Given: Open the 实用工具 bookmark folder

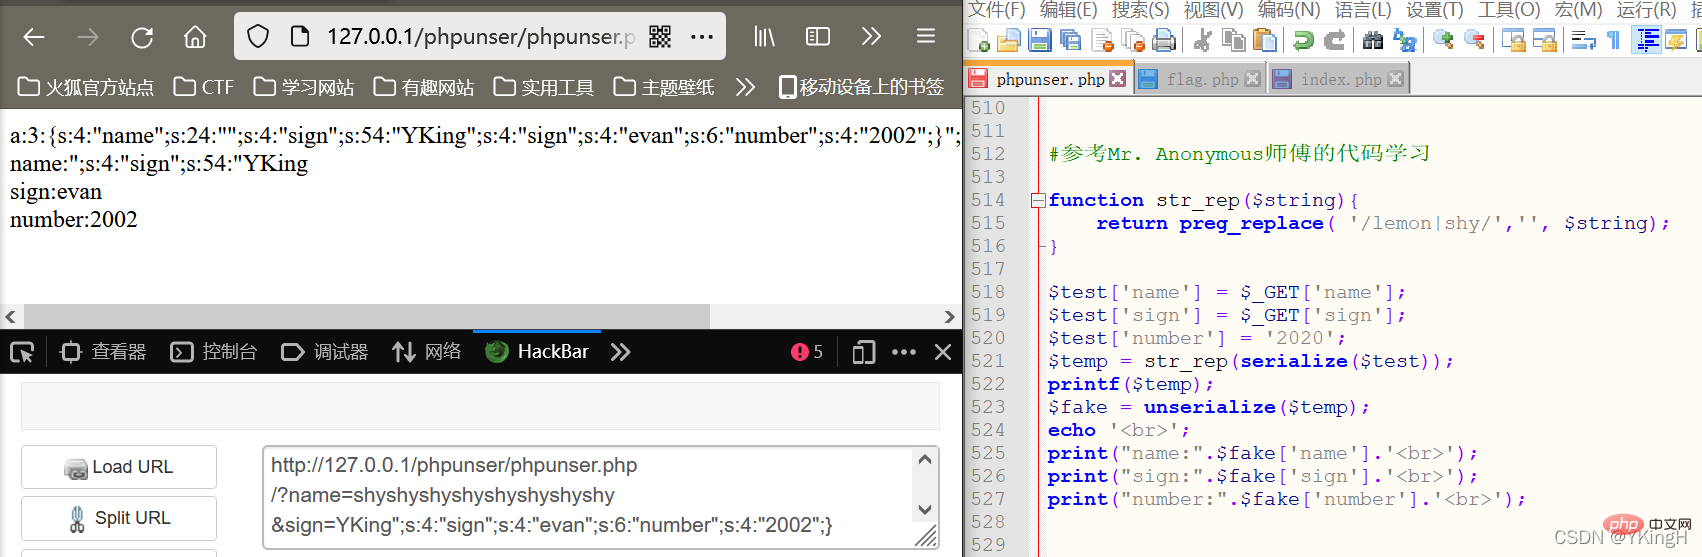Looking at the screenshot, I should (x=544, y=87).
